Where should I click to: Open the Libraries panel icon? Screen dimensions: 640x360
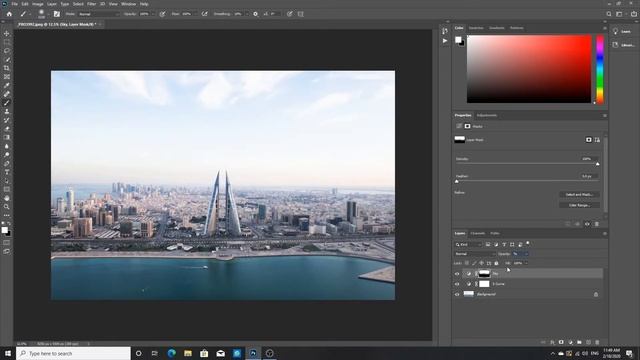click(x=616, y=45)
